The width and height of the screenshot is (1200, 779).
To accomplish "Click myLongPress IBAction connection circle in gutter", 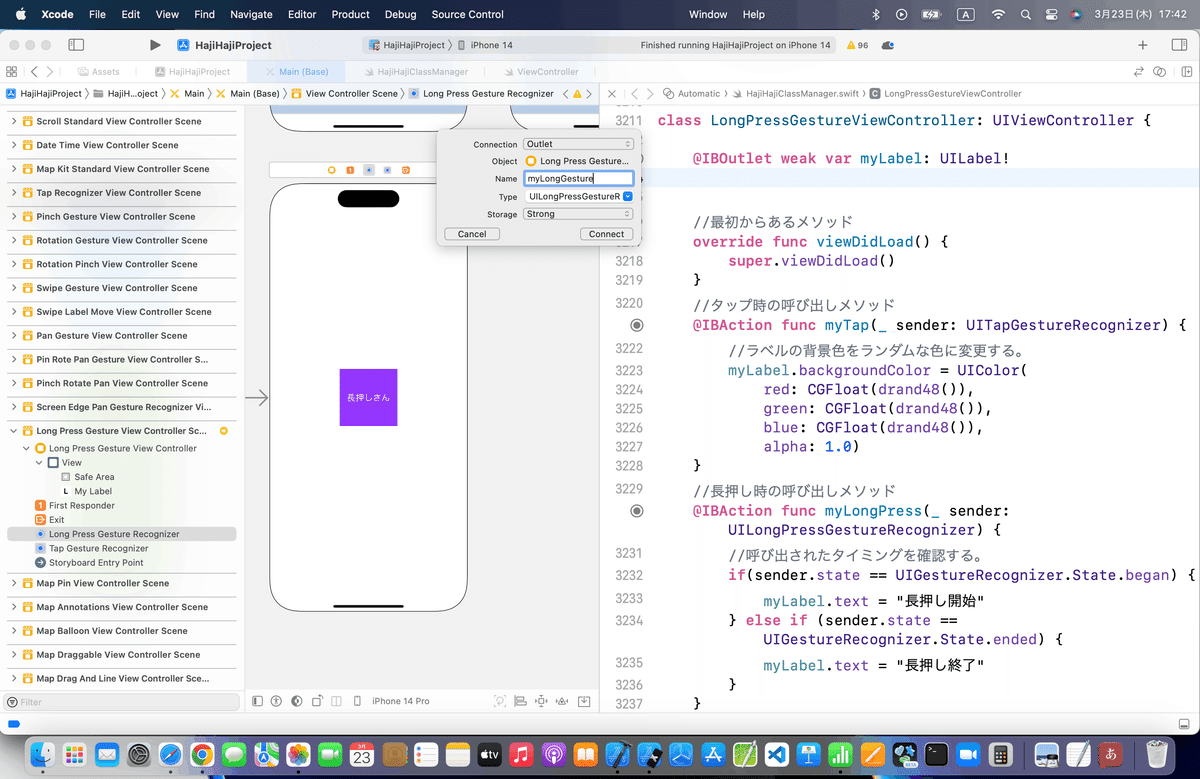I will click(x=637, y=511).
